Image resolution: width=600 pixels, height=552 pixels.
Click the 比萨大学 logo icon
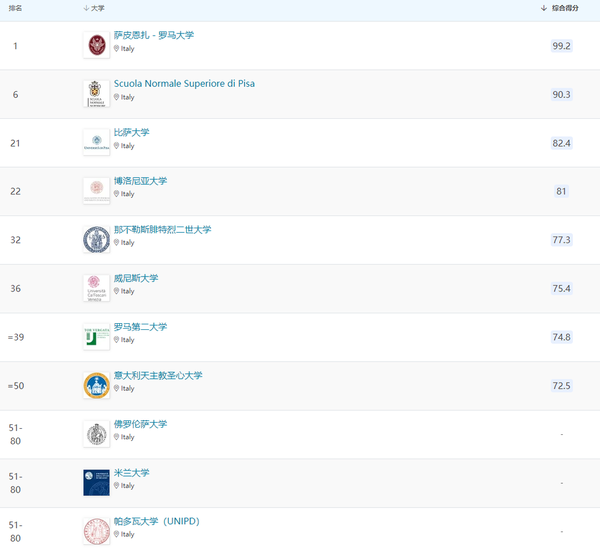tap(96, 142)
